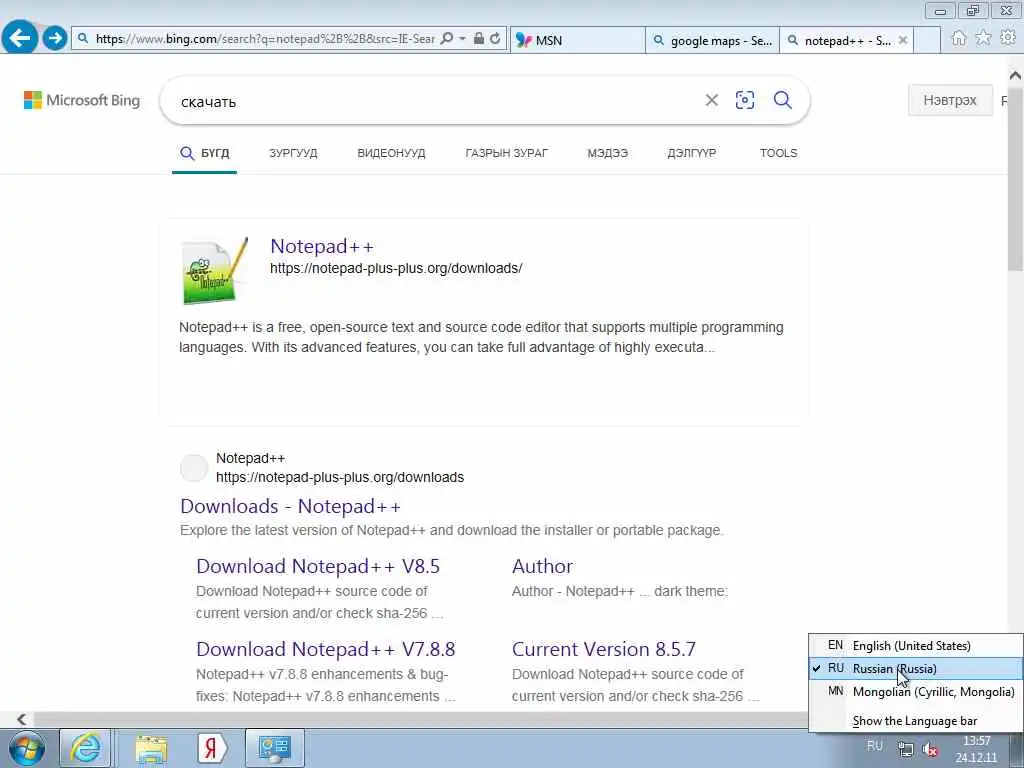Go back with the browser Back arrow
The height and width of the screenshot is (768, 1024).
point(20,38)
